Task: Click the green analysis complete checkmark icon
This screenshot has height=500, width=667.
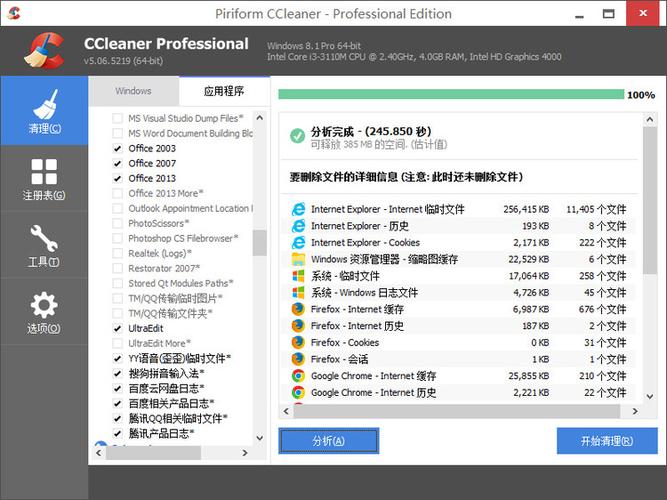Action: coord(297,136)
